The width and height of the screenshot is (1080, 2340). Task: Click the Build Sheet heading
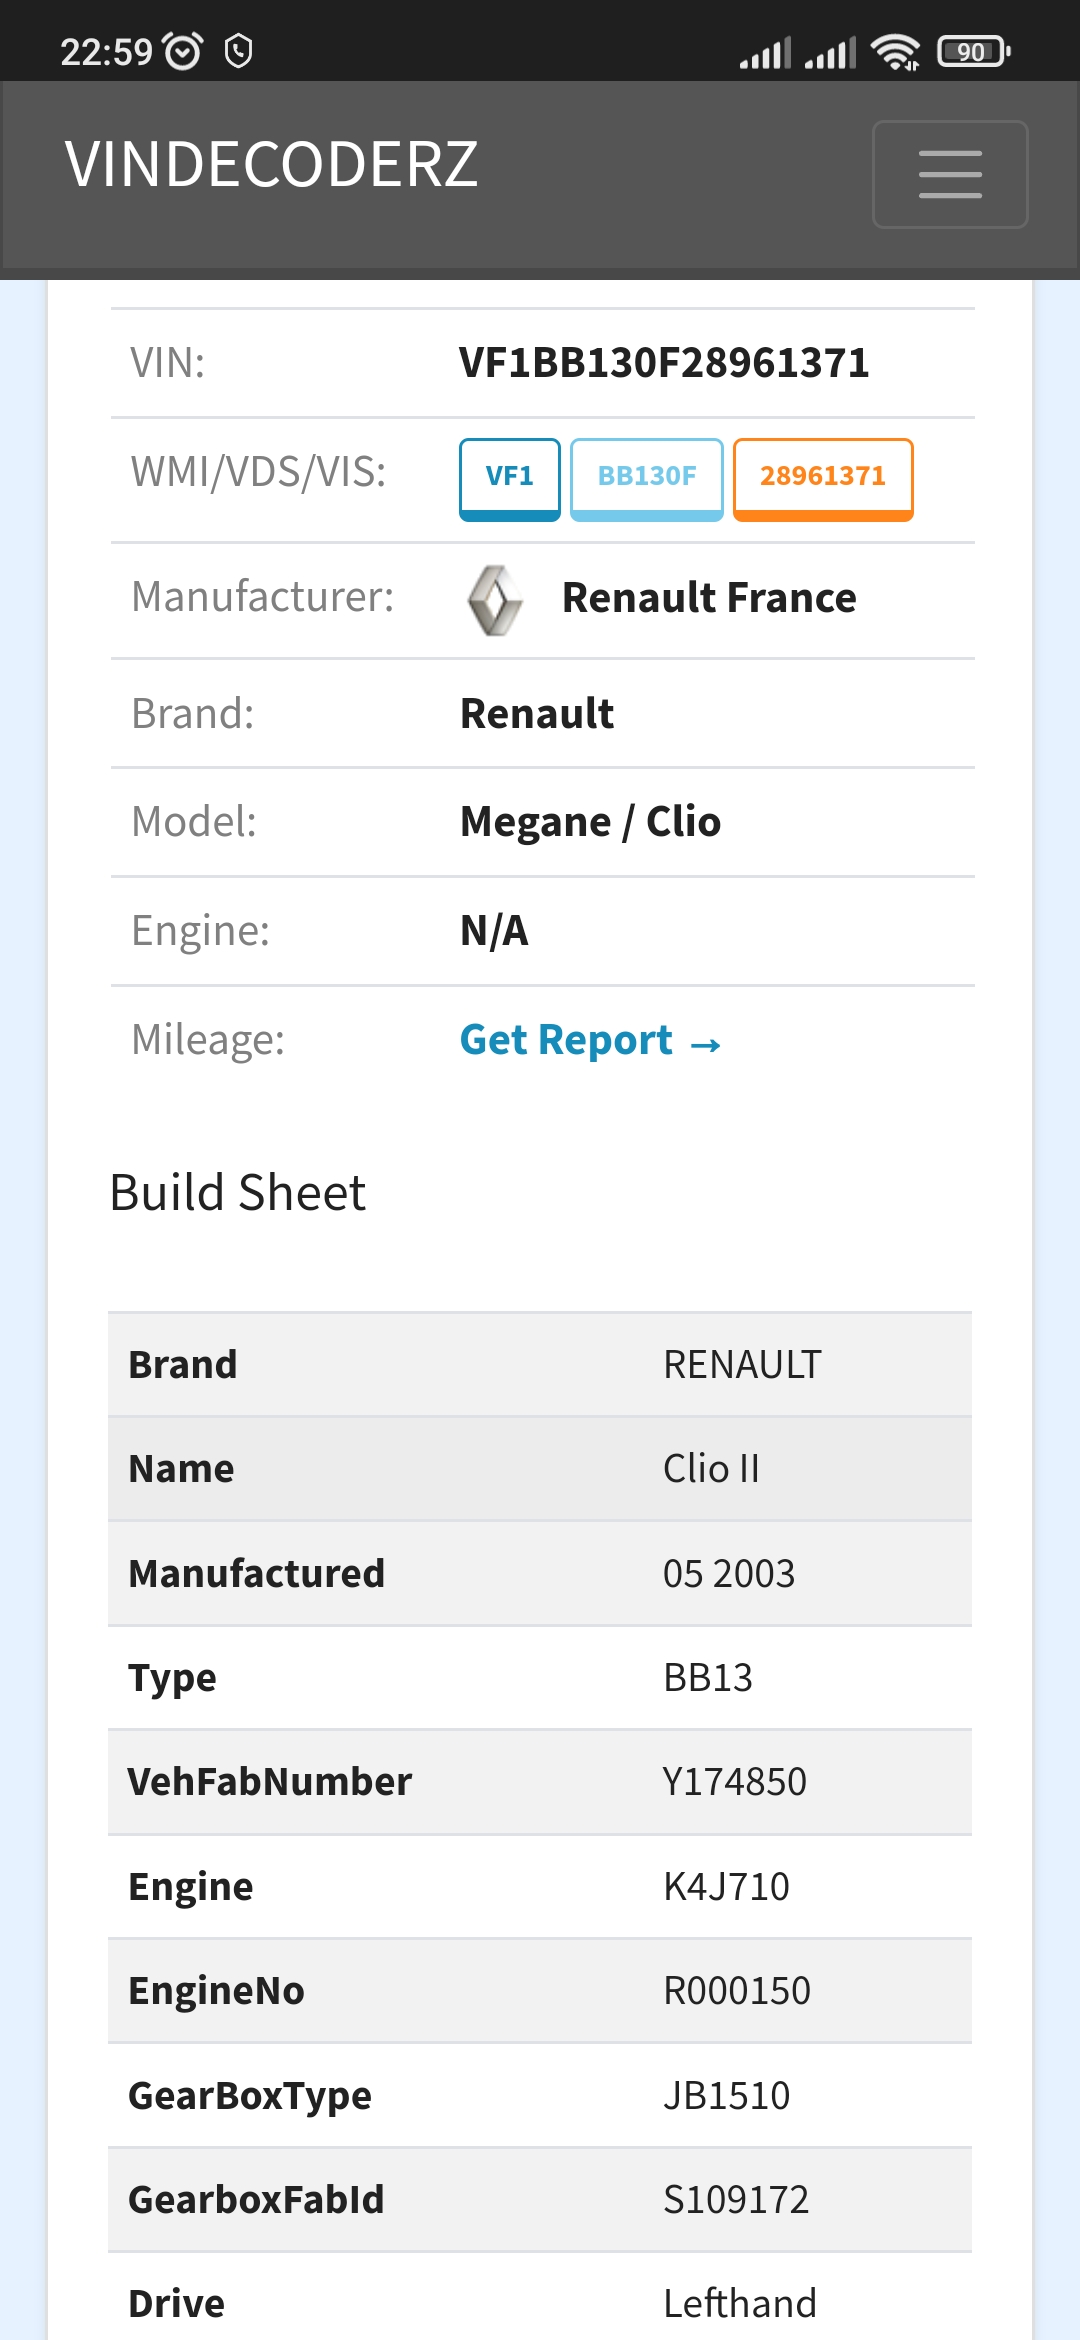tap(238, 1193)
